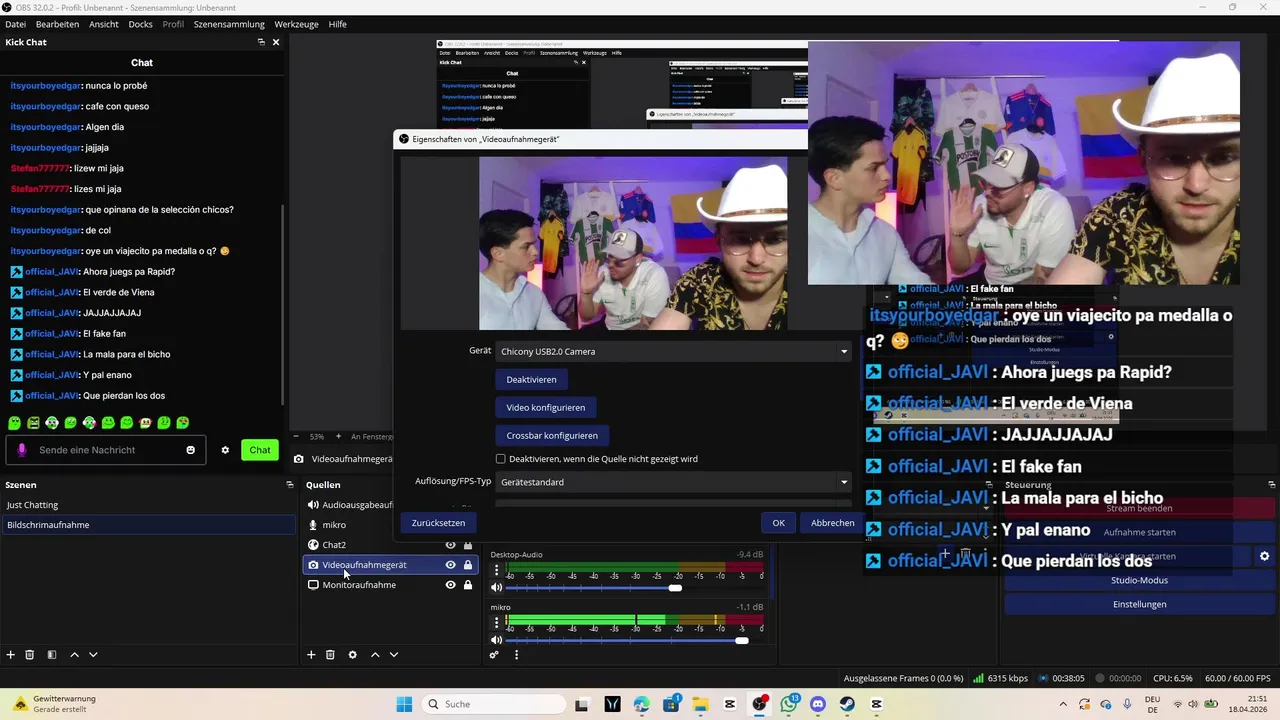The image size is (1280, 720).
Task: Unlock the Videoaufnahmegerät source
Action: point(468,565)
